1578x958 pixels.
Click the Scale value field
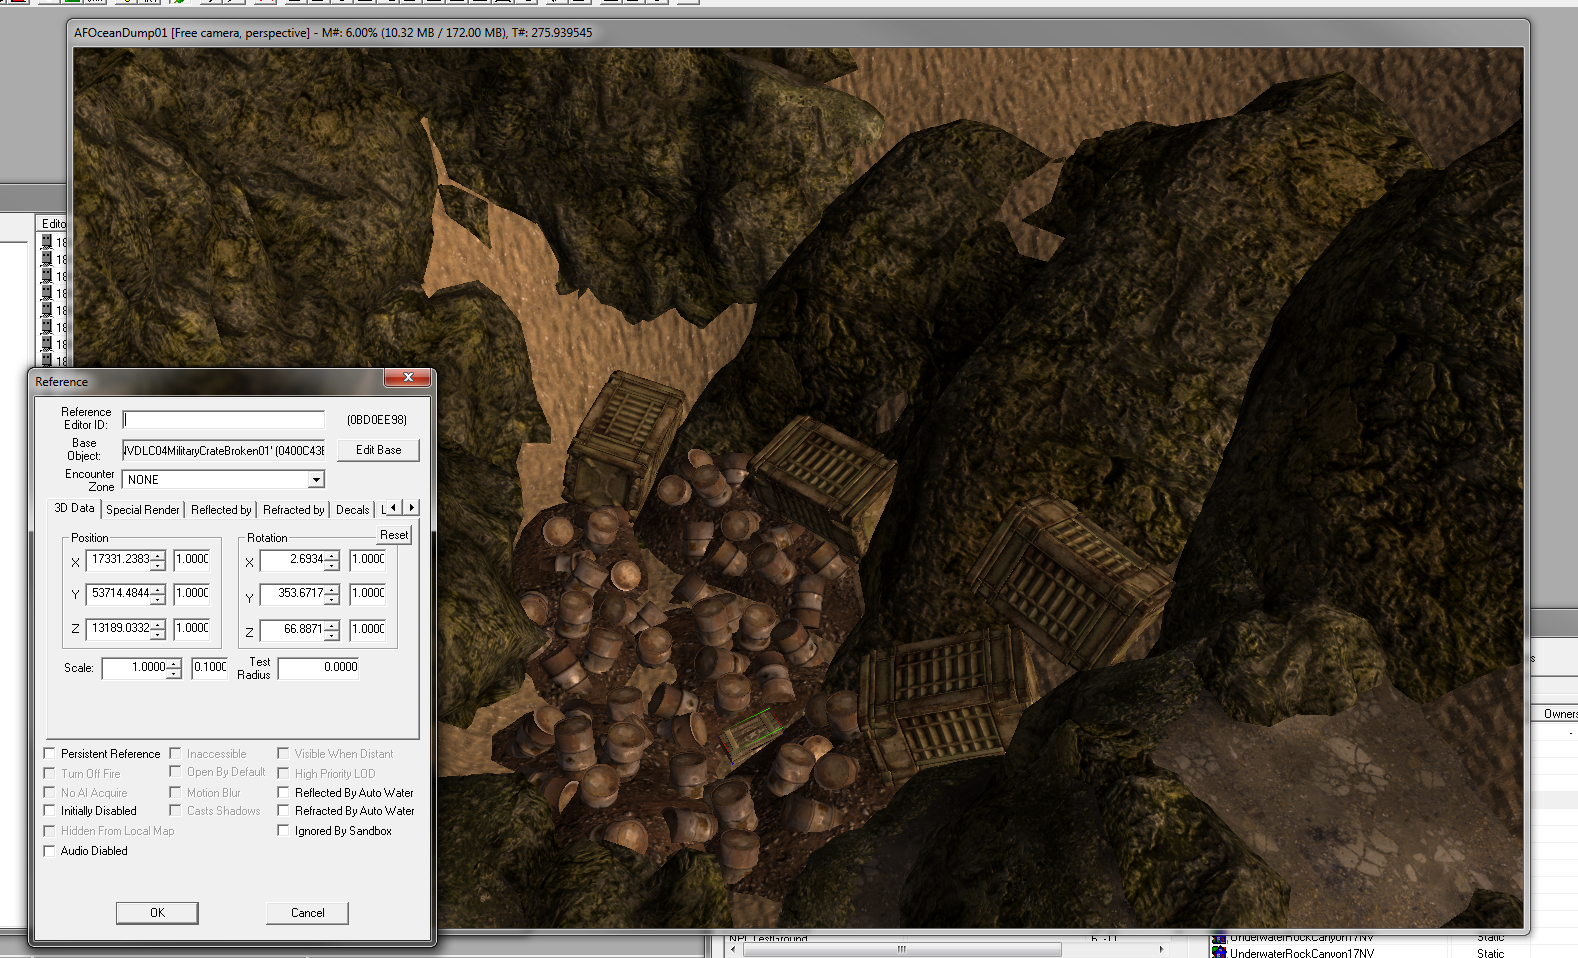(135, 668)
